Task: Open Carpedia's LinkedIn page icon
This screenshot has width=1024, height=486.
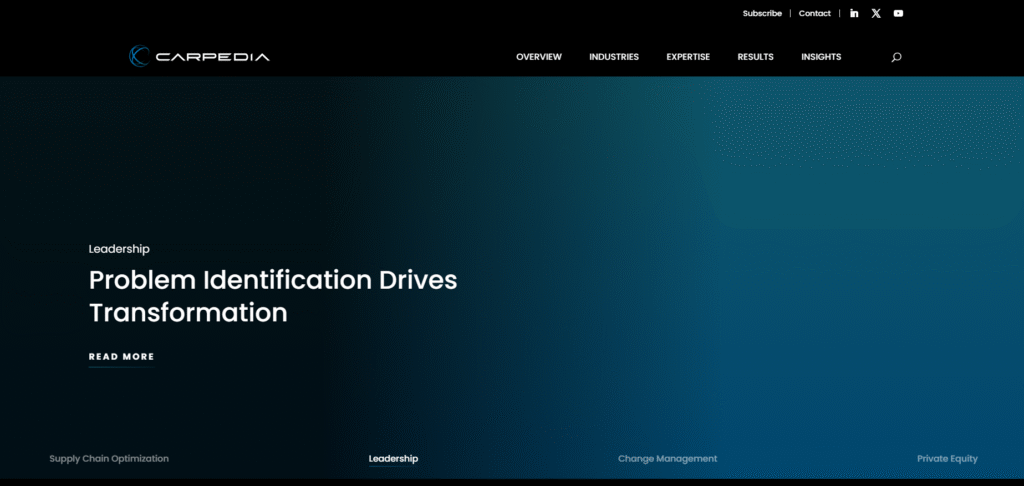Action: (x=854, y=13)
